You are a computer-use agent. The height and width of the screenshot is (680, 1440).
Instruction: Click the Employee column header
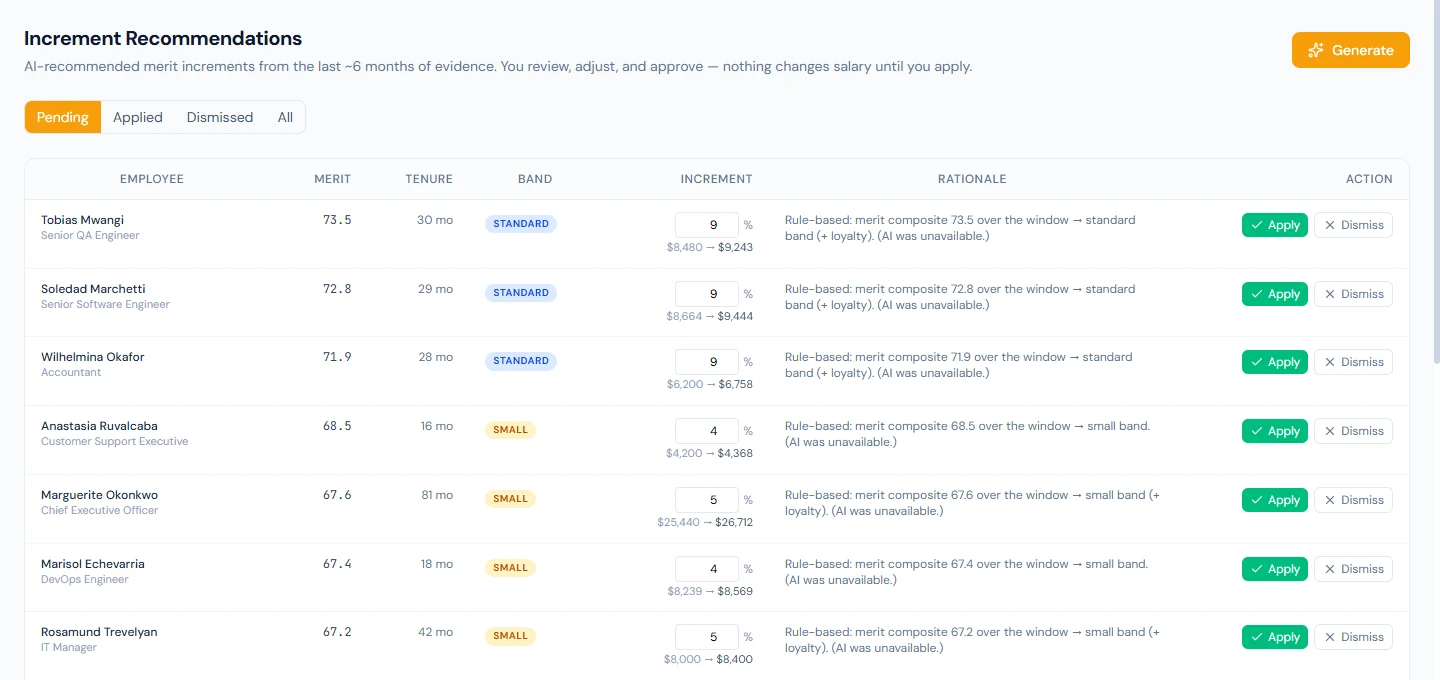152,179
